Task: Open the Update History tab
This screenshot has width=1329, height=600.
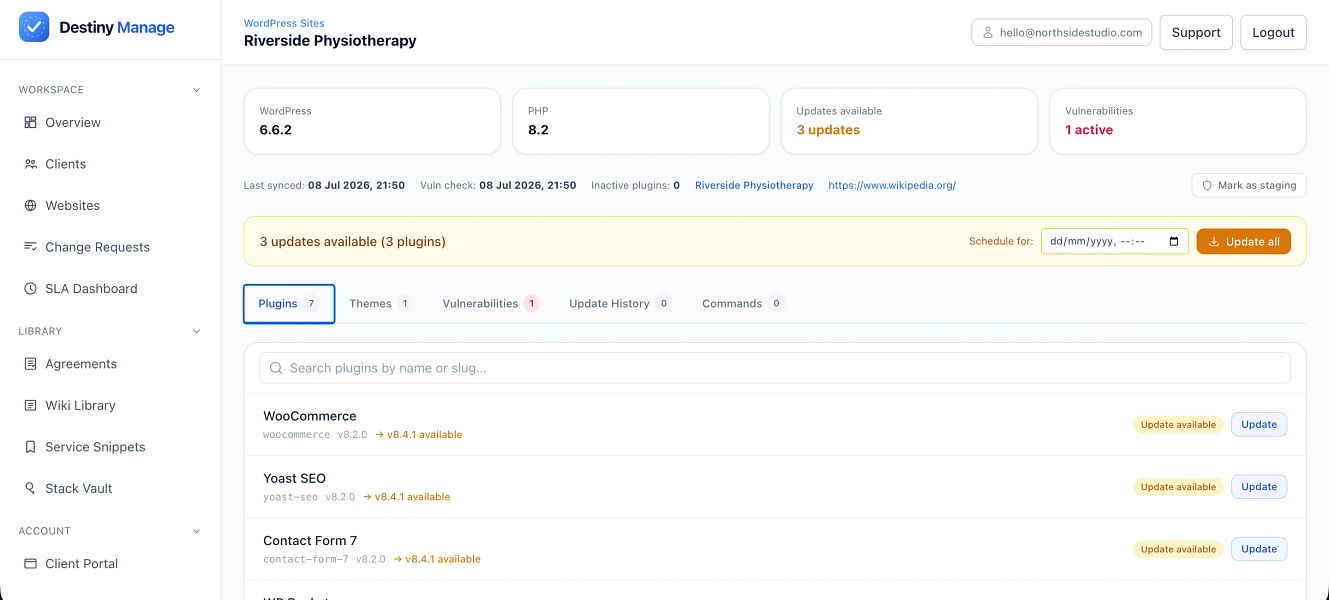Action: pos(619,303)
